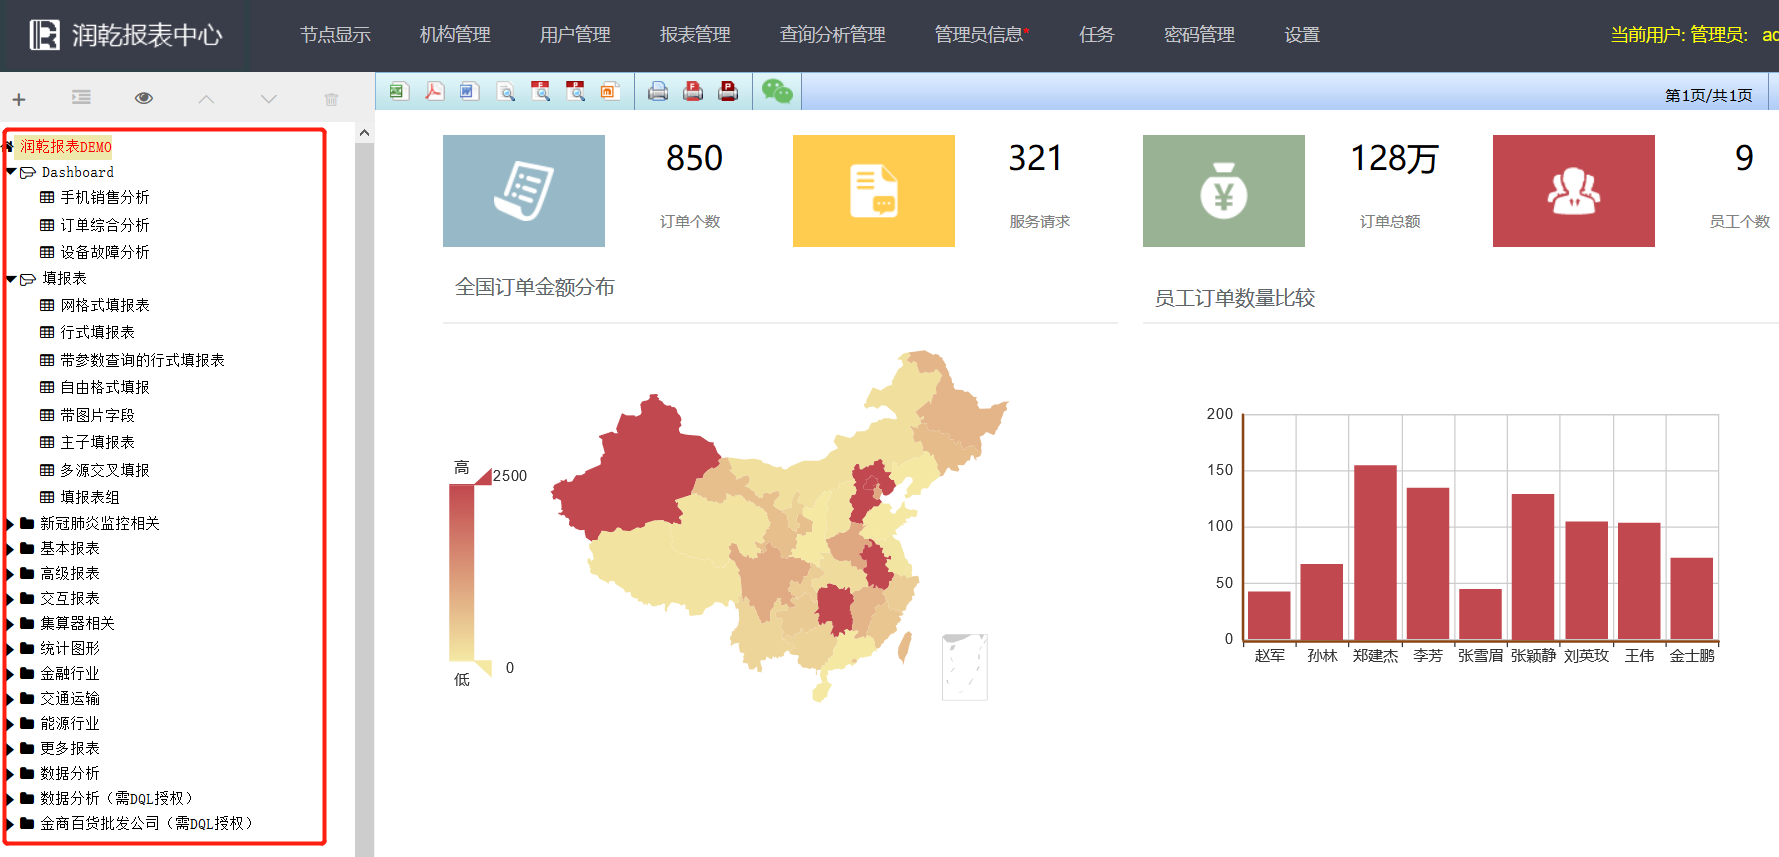
Task: Open 网格式填报表 report
Action: tap(104, 305)
